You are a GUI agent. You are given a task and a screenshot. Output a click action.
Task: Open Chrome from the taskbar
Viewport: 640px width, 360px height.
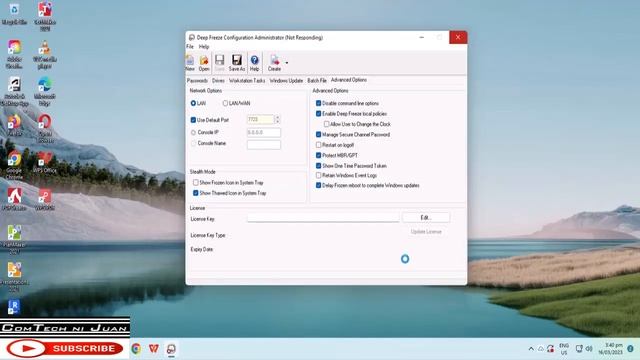136,349
